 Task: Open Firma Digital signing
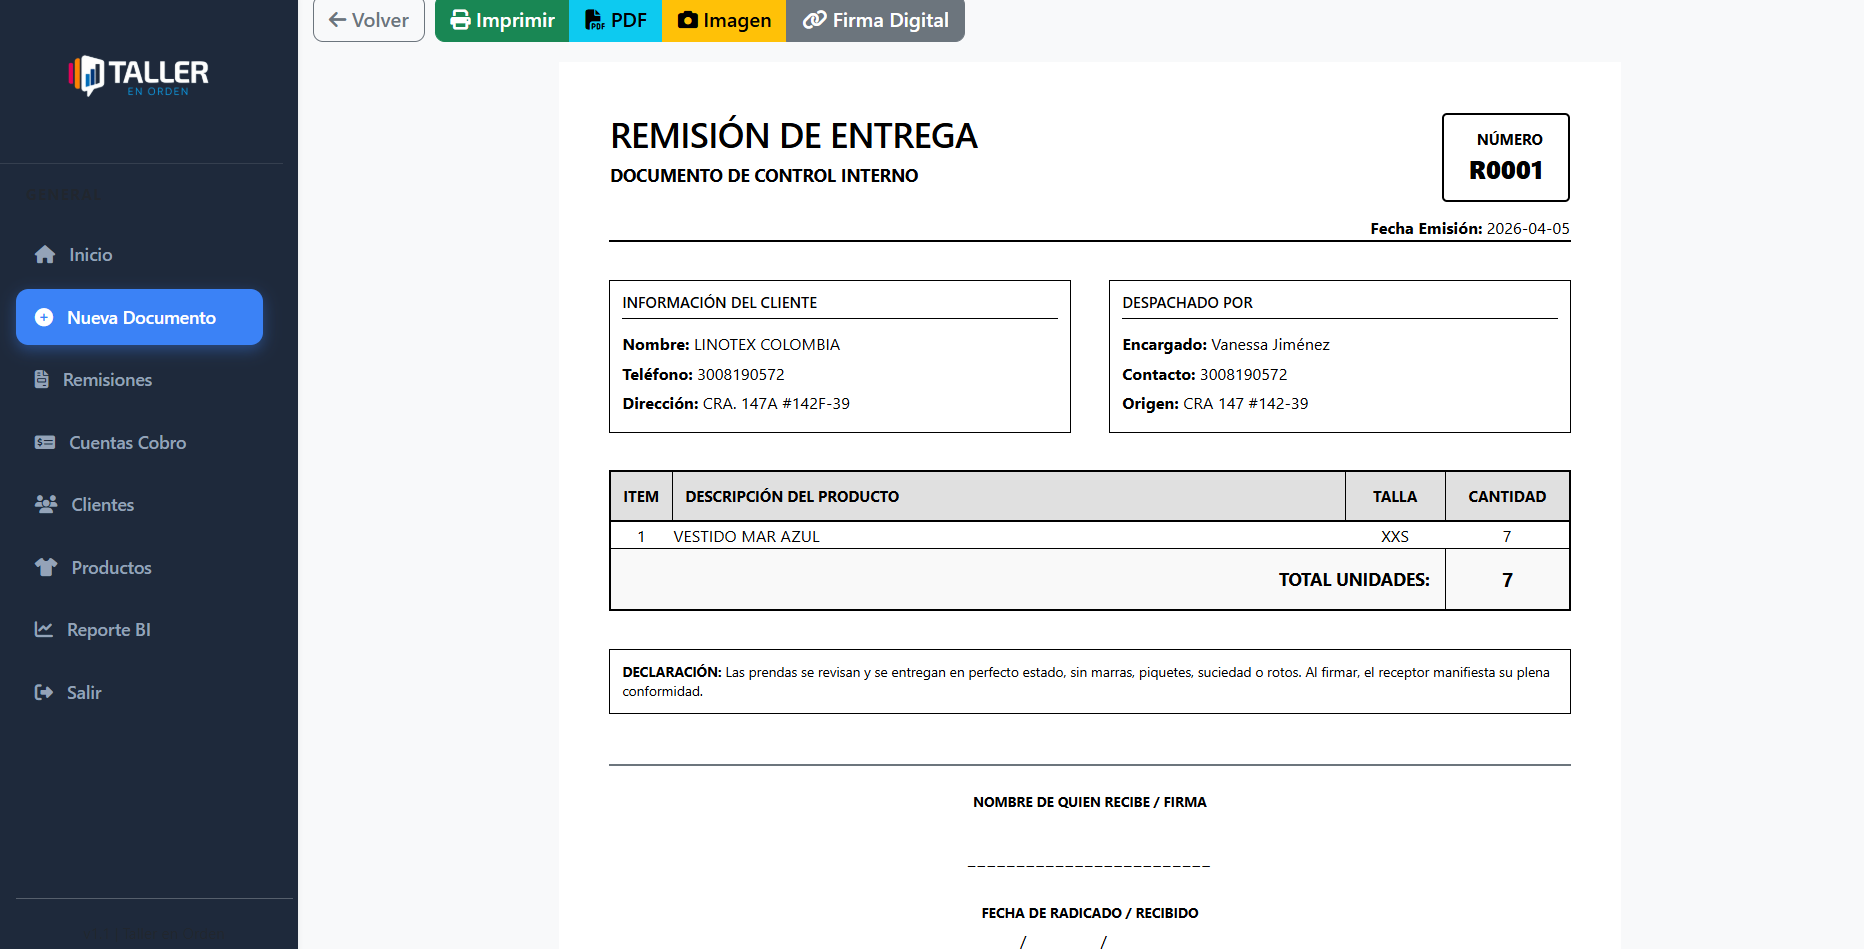click(875, 20)
